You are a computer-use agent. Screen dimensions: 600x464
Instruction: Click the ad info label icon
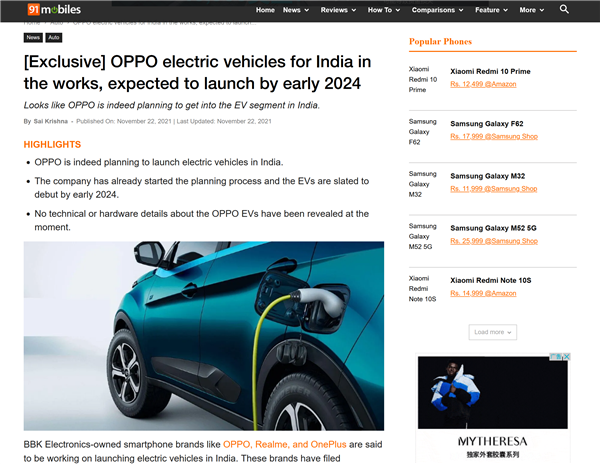[x=556, y=357]
